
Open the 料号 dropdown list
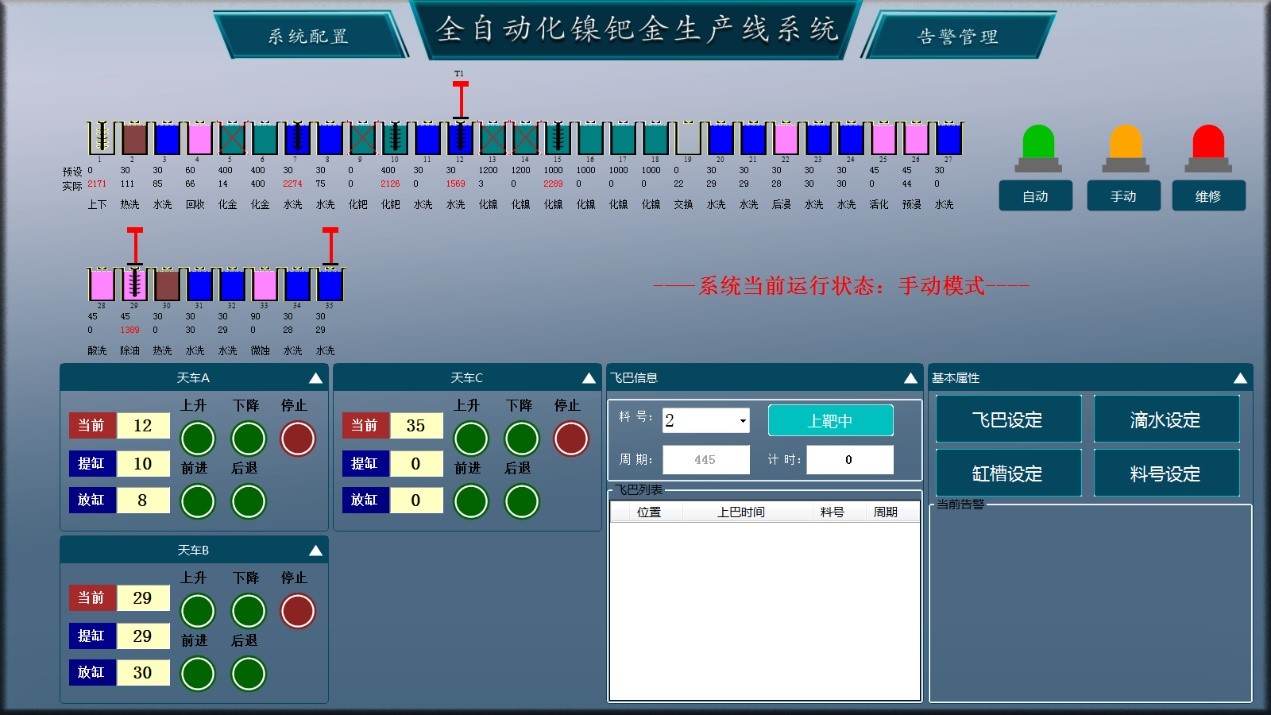pos(743,421)
